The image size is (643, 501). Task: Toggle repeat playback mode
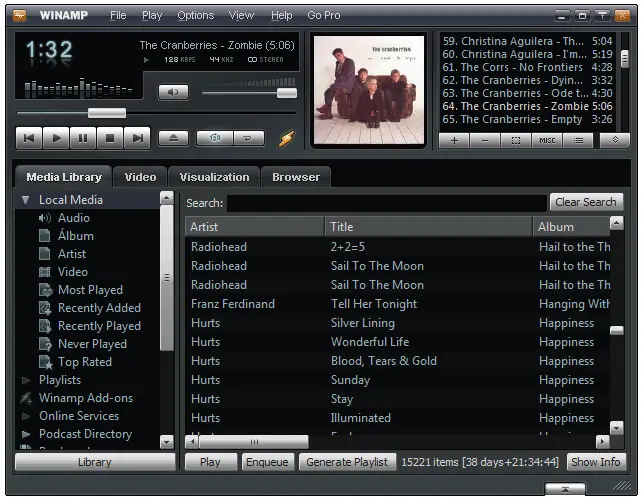(249, 138)
